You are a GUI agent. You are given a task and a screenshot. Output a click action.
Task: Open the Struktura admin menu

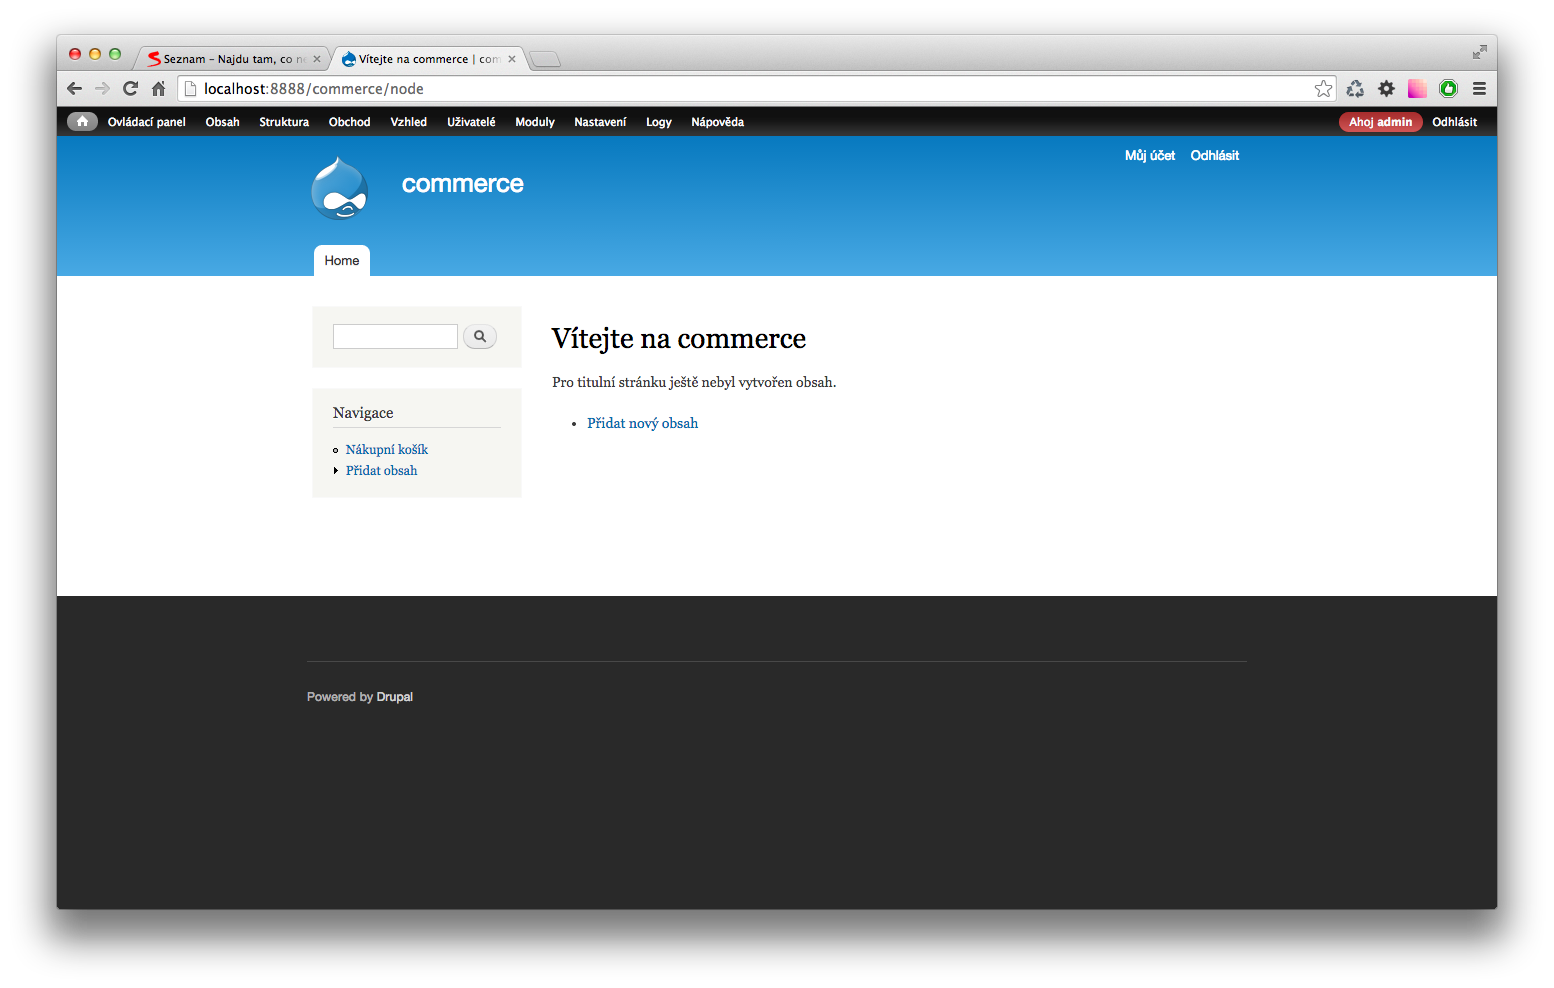284,122
